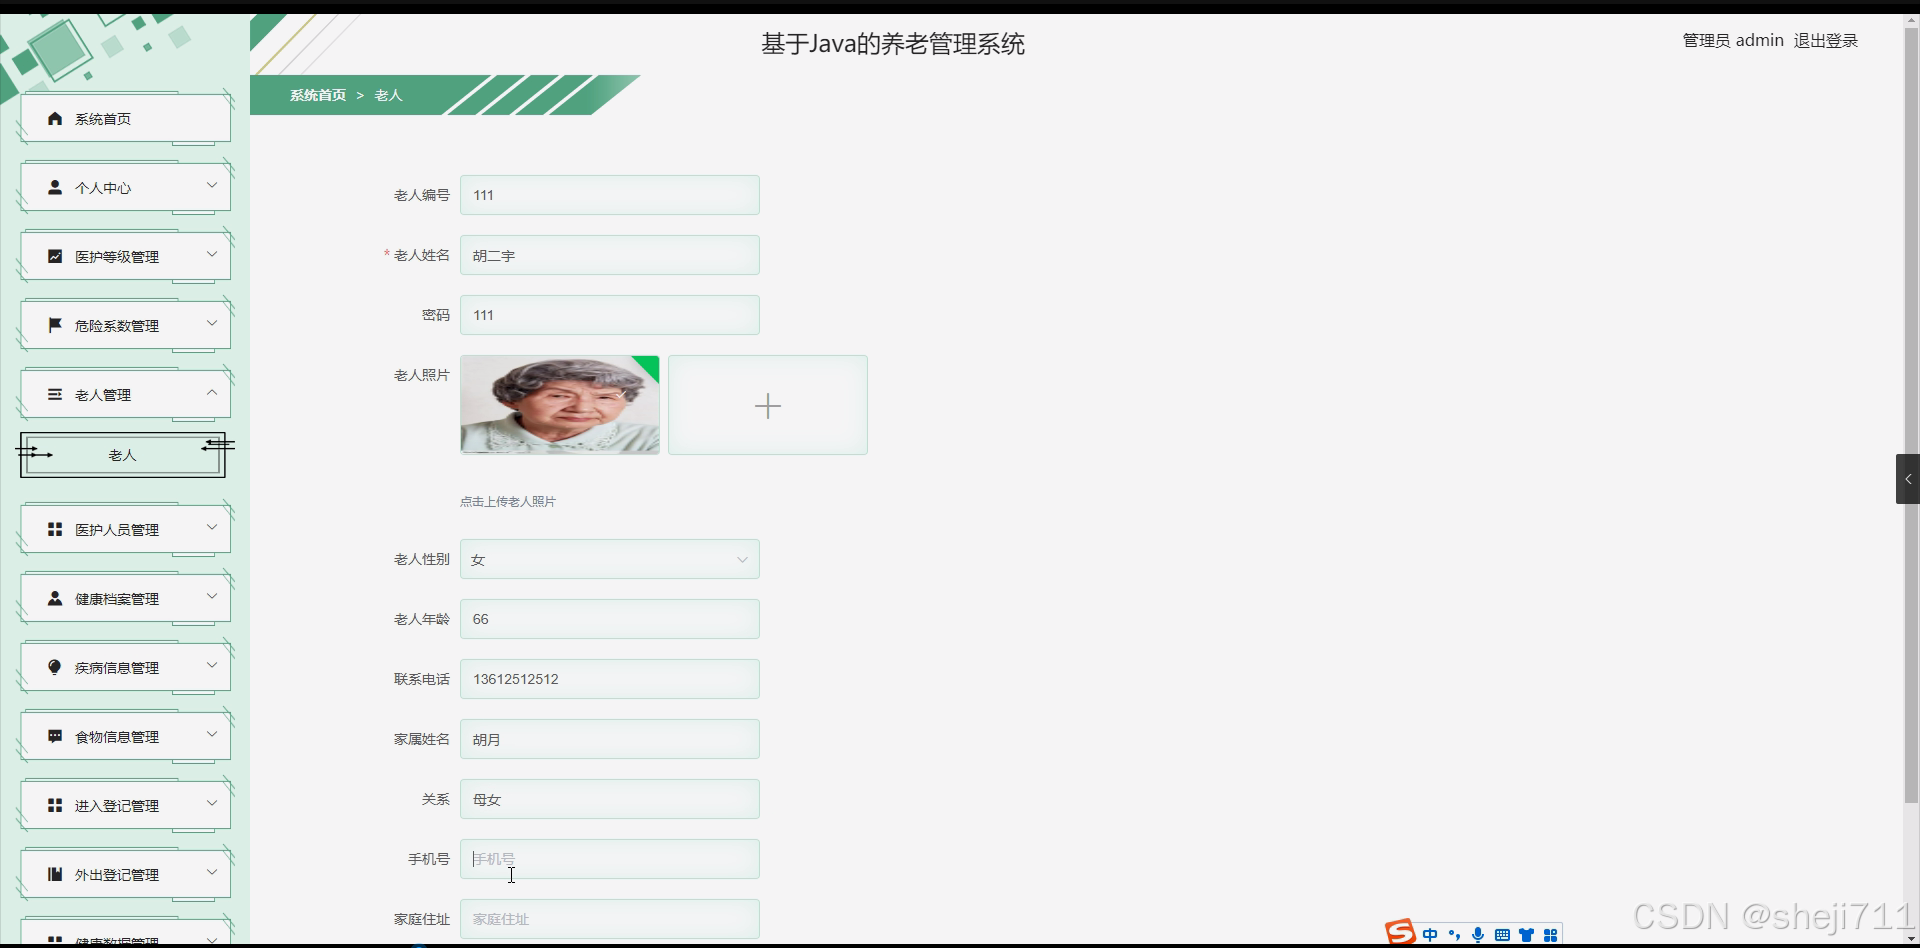Click the plus box to upload elder photo
The height and width of the screenshot is (948, 1920).
tap(767, 405)
